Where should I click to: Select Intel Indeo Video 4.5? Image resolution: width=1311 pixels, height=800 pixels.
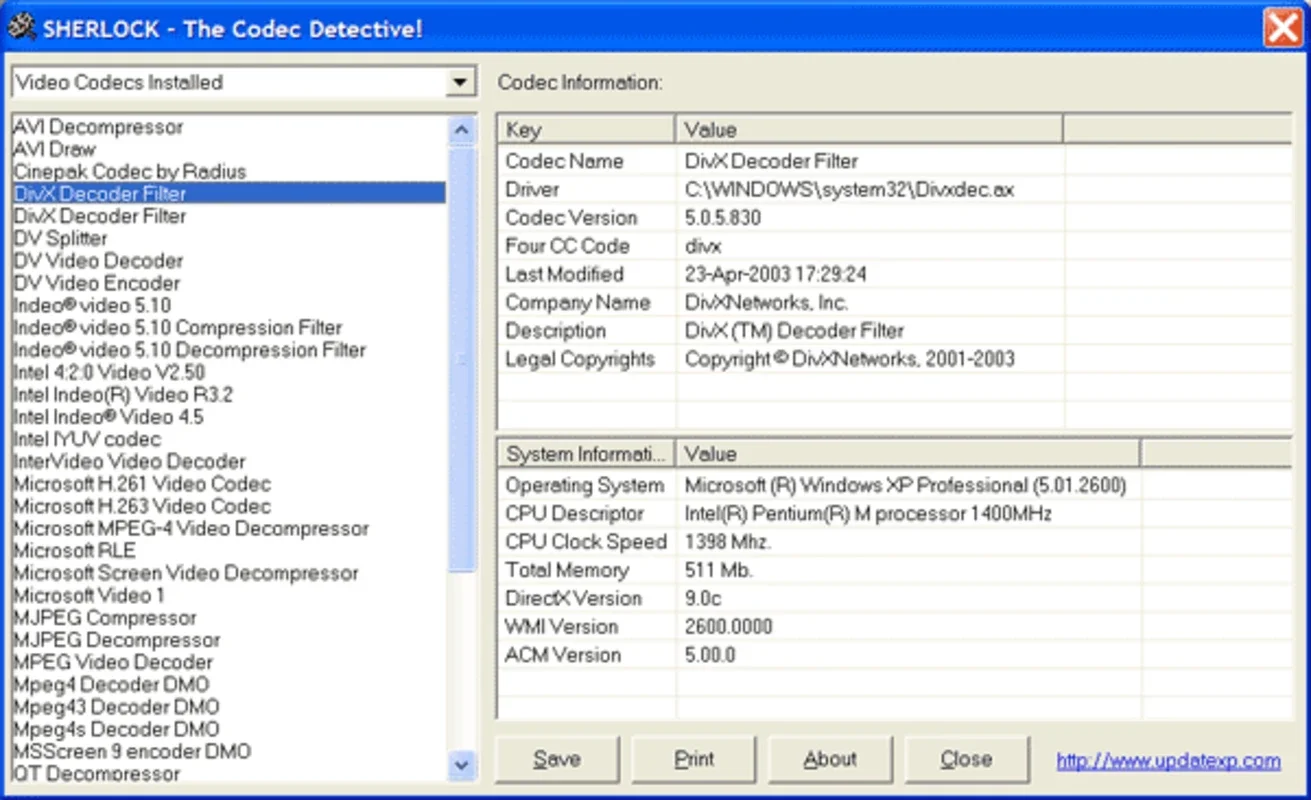[229, 416]
